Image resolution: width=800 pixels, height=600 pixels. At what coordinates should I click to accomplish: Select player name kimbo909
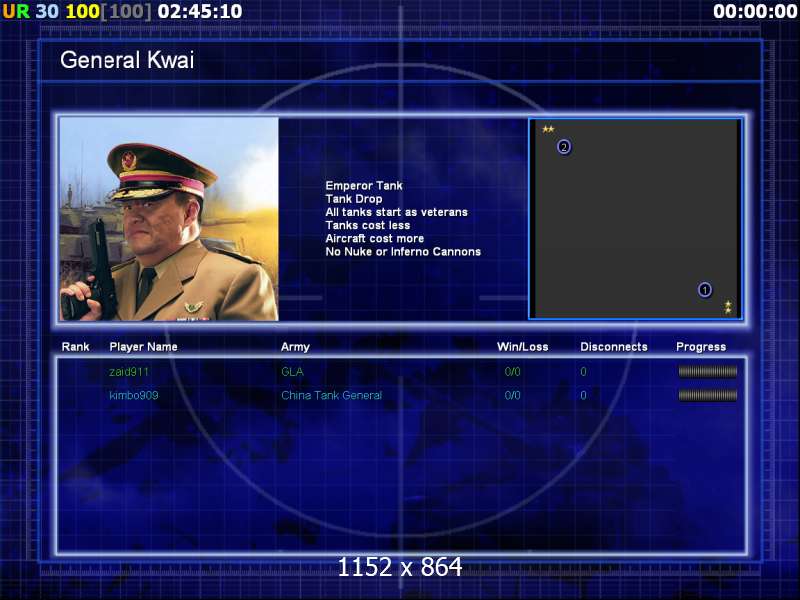coord(134,395)
